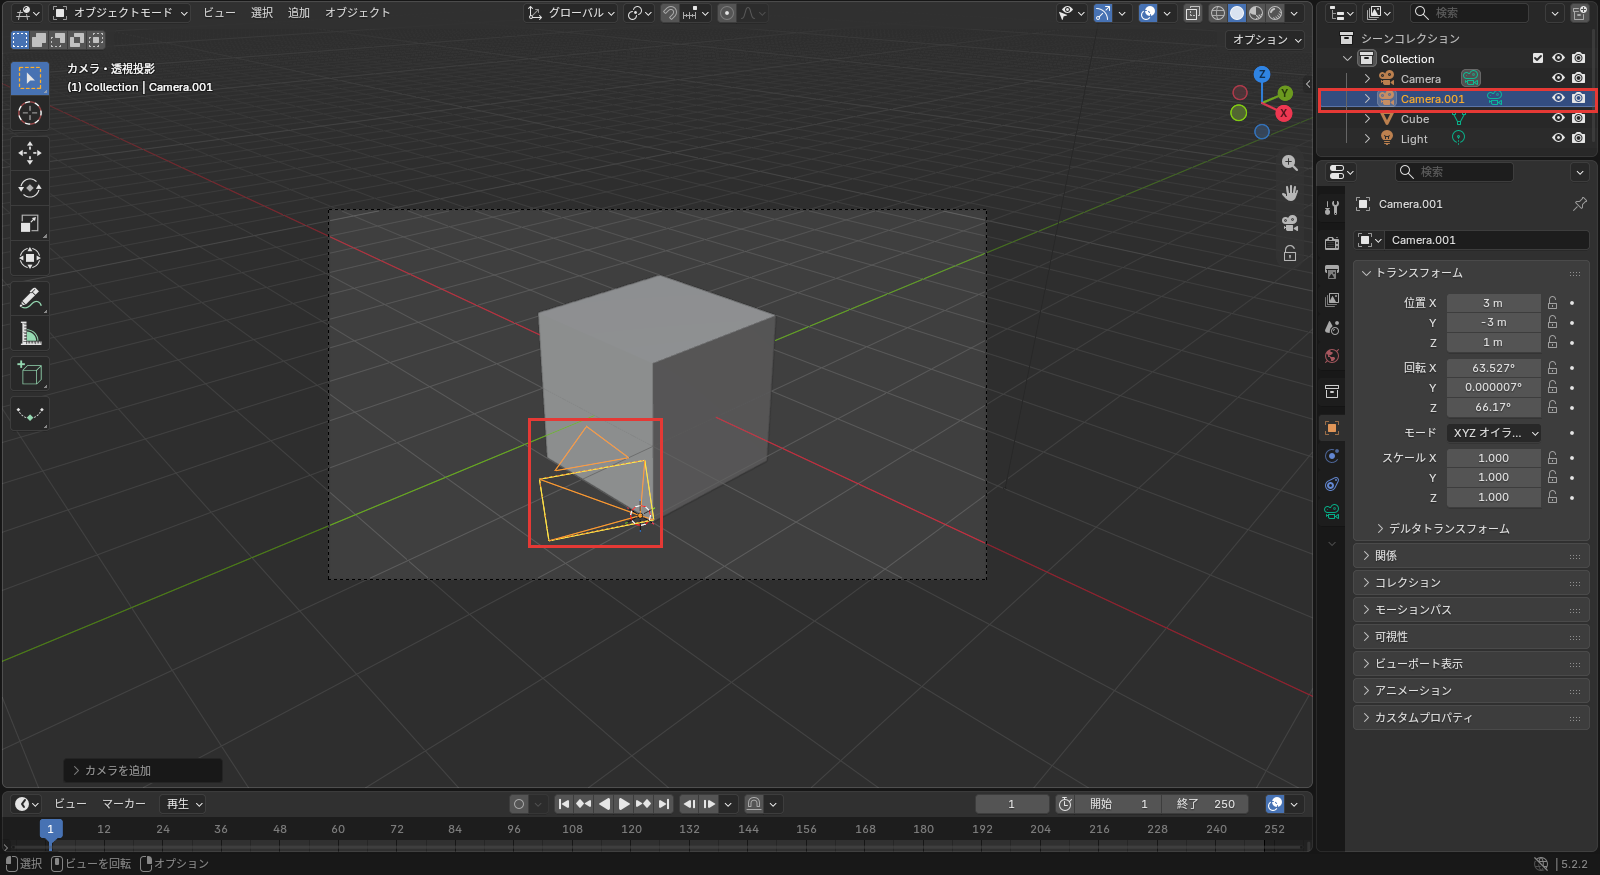Click the scale X value field
The width and height of the screenshot is (1600, 875).
1493,458
